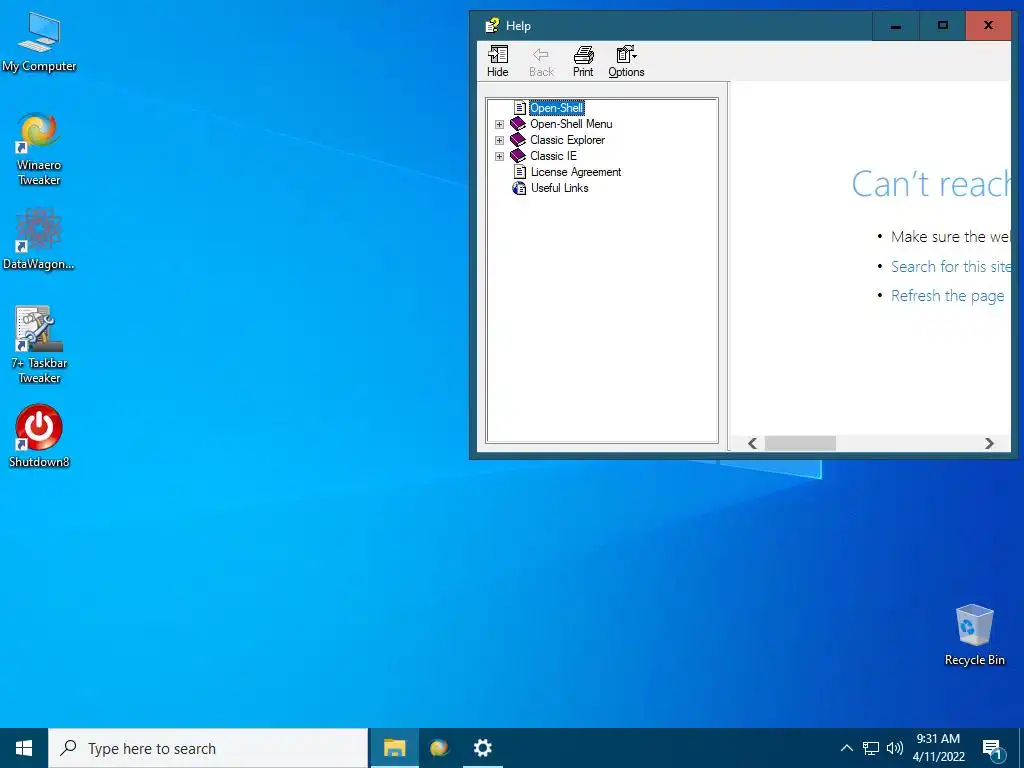Select the Shutdown8 desktop shortcut
This screenshot has width=1024, height=768.
tap(39, 436)
